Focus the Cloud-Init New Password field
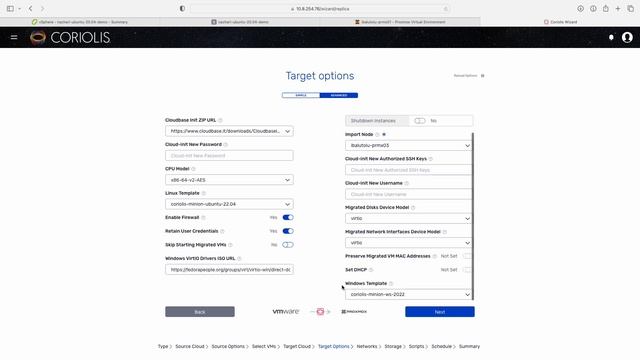This screenshot has width=640, height=360. point(229,156)
